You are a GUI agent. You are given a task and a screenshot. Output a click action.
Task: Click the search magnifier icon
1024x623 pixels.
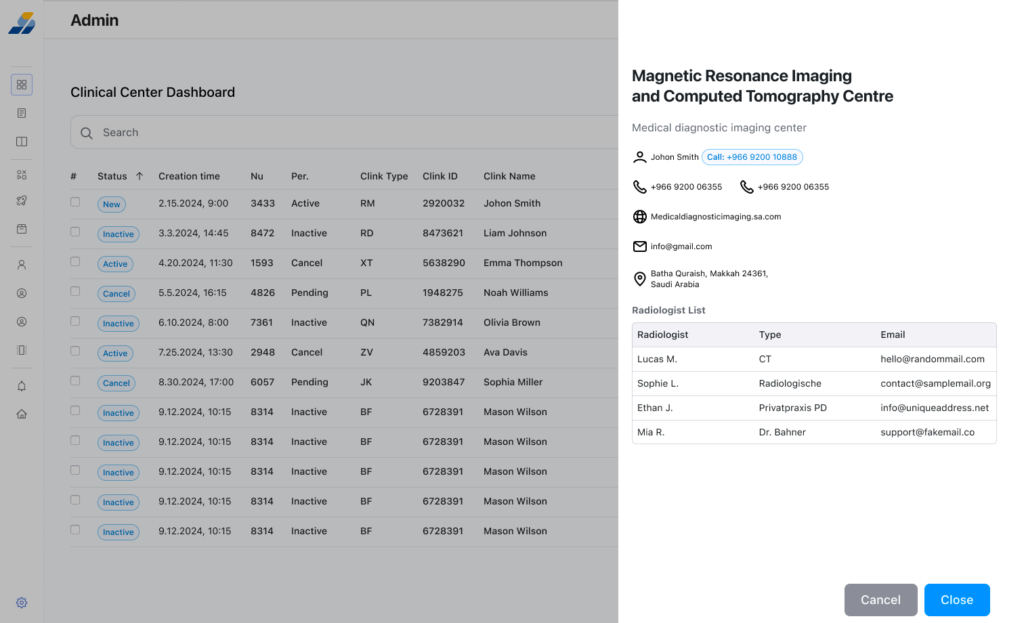(x=87, y=133)
